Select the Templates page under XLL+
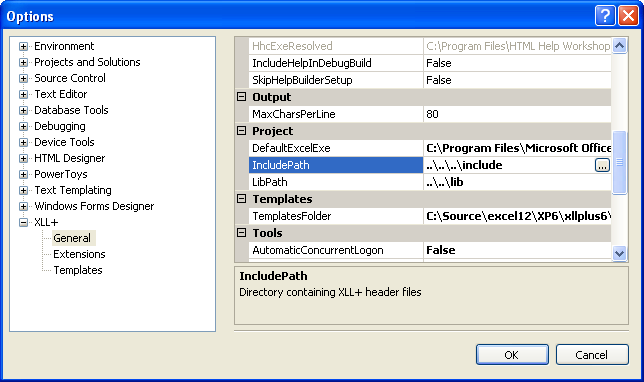 point(78,270)
